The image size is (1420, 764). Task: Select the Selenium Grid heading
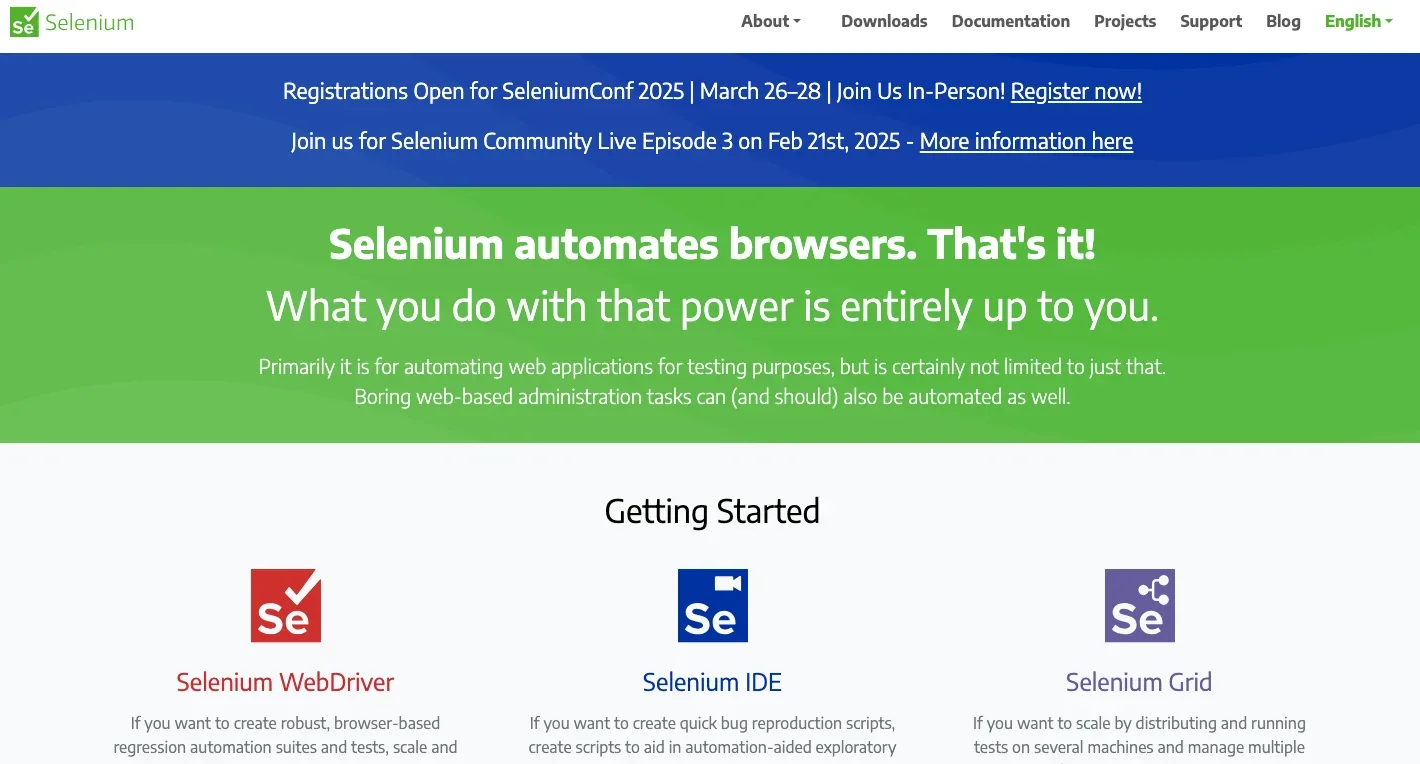1138,682
